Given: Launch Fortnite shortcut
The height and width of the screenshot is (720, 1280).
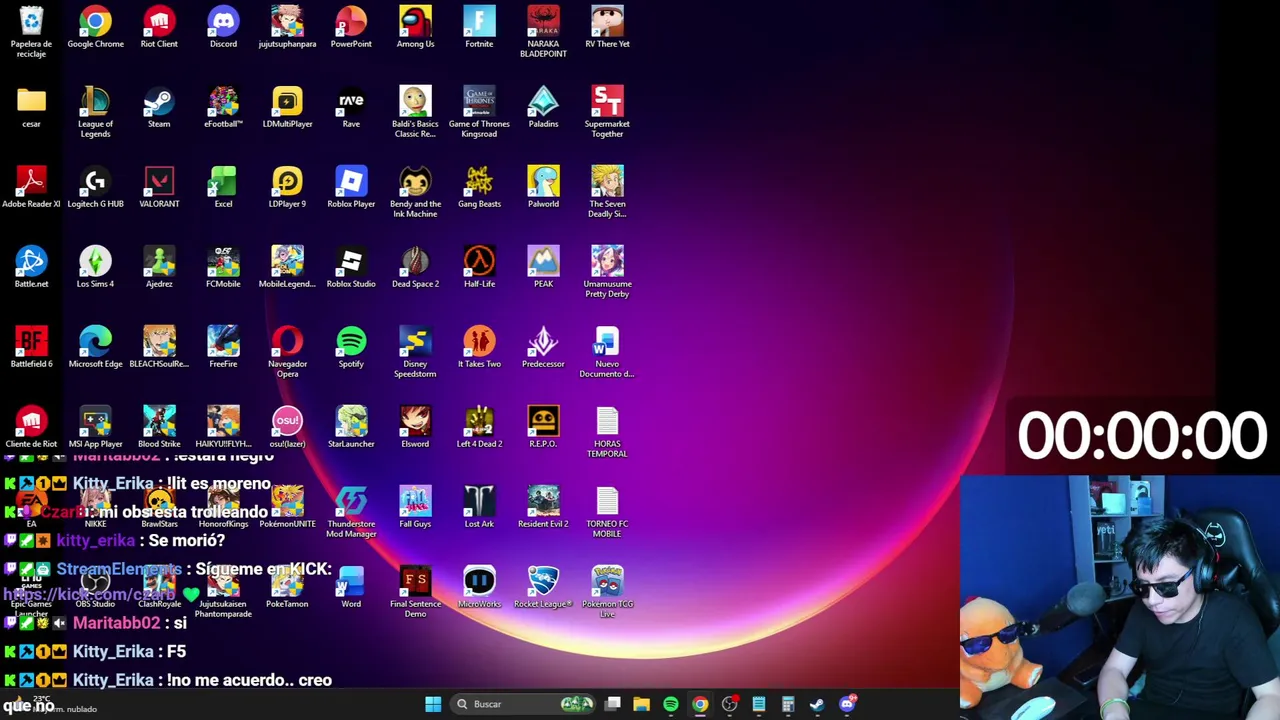Looking at the screenshot, I should coord(479,27).
